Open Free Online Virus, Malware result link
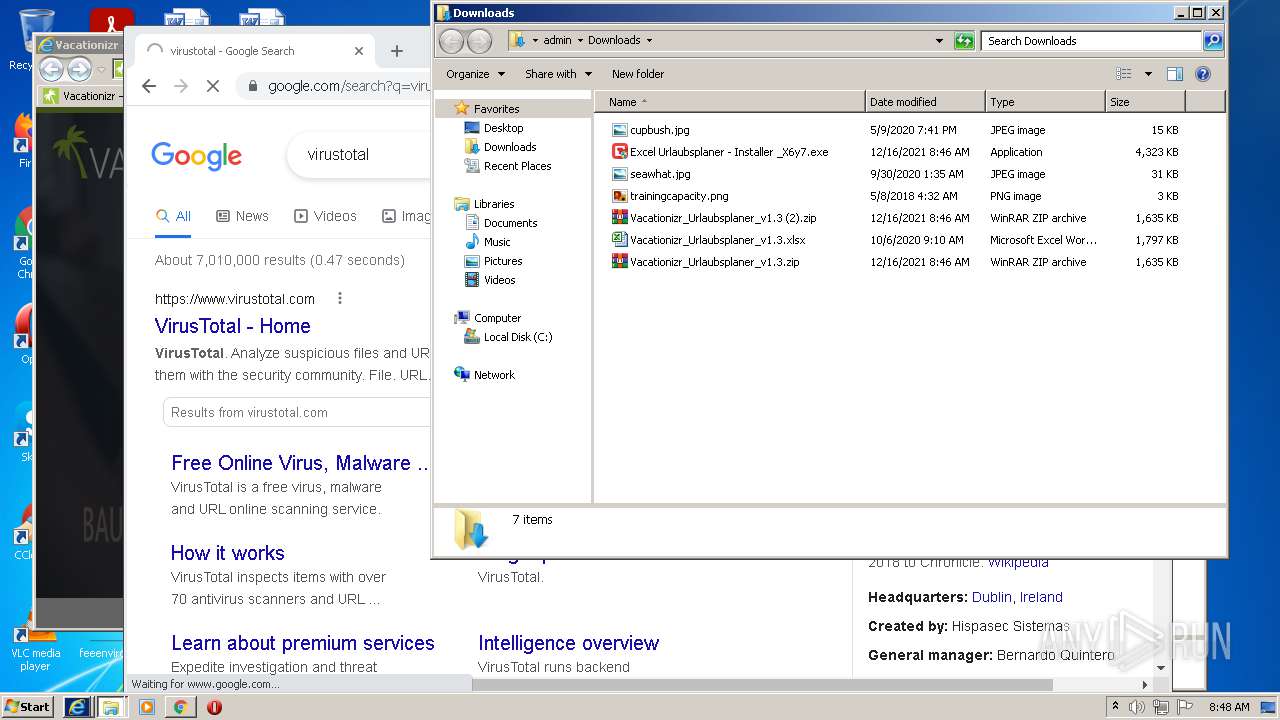 point(300,463)
